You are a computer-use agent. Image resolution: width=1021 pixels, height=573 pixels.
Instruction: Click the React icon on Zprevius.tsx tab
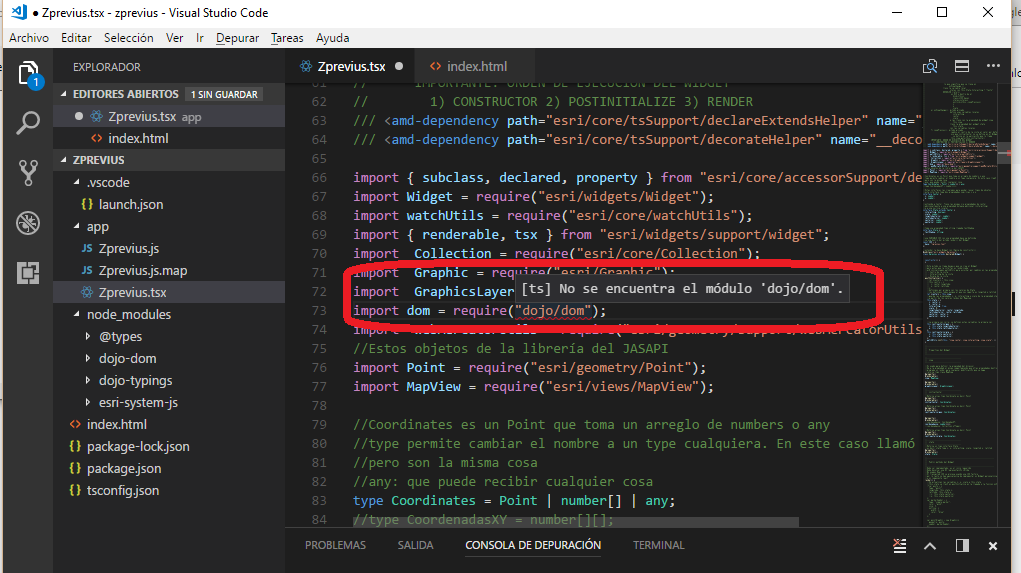coord(305,66)
